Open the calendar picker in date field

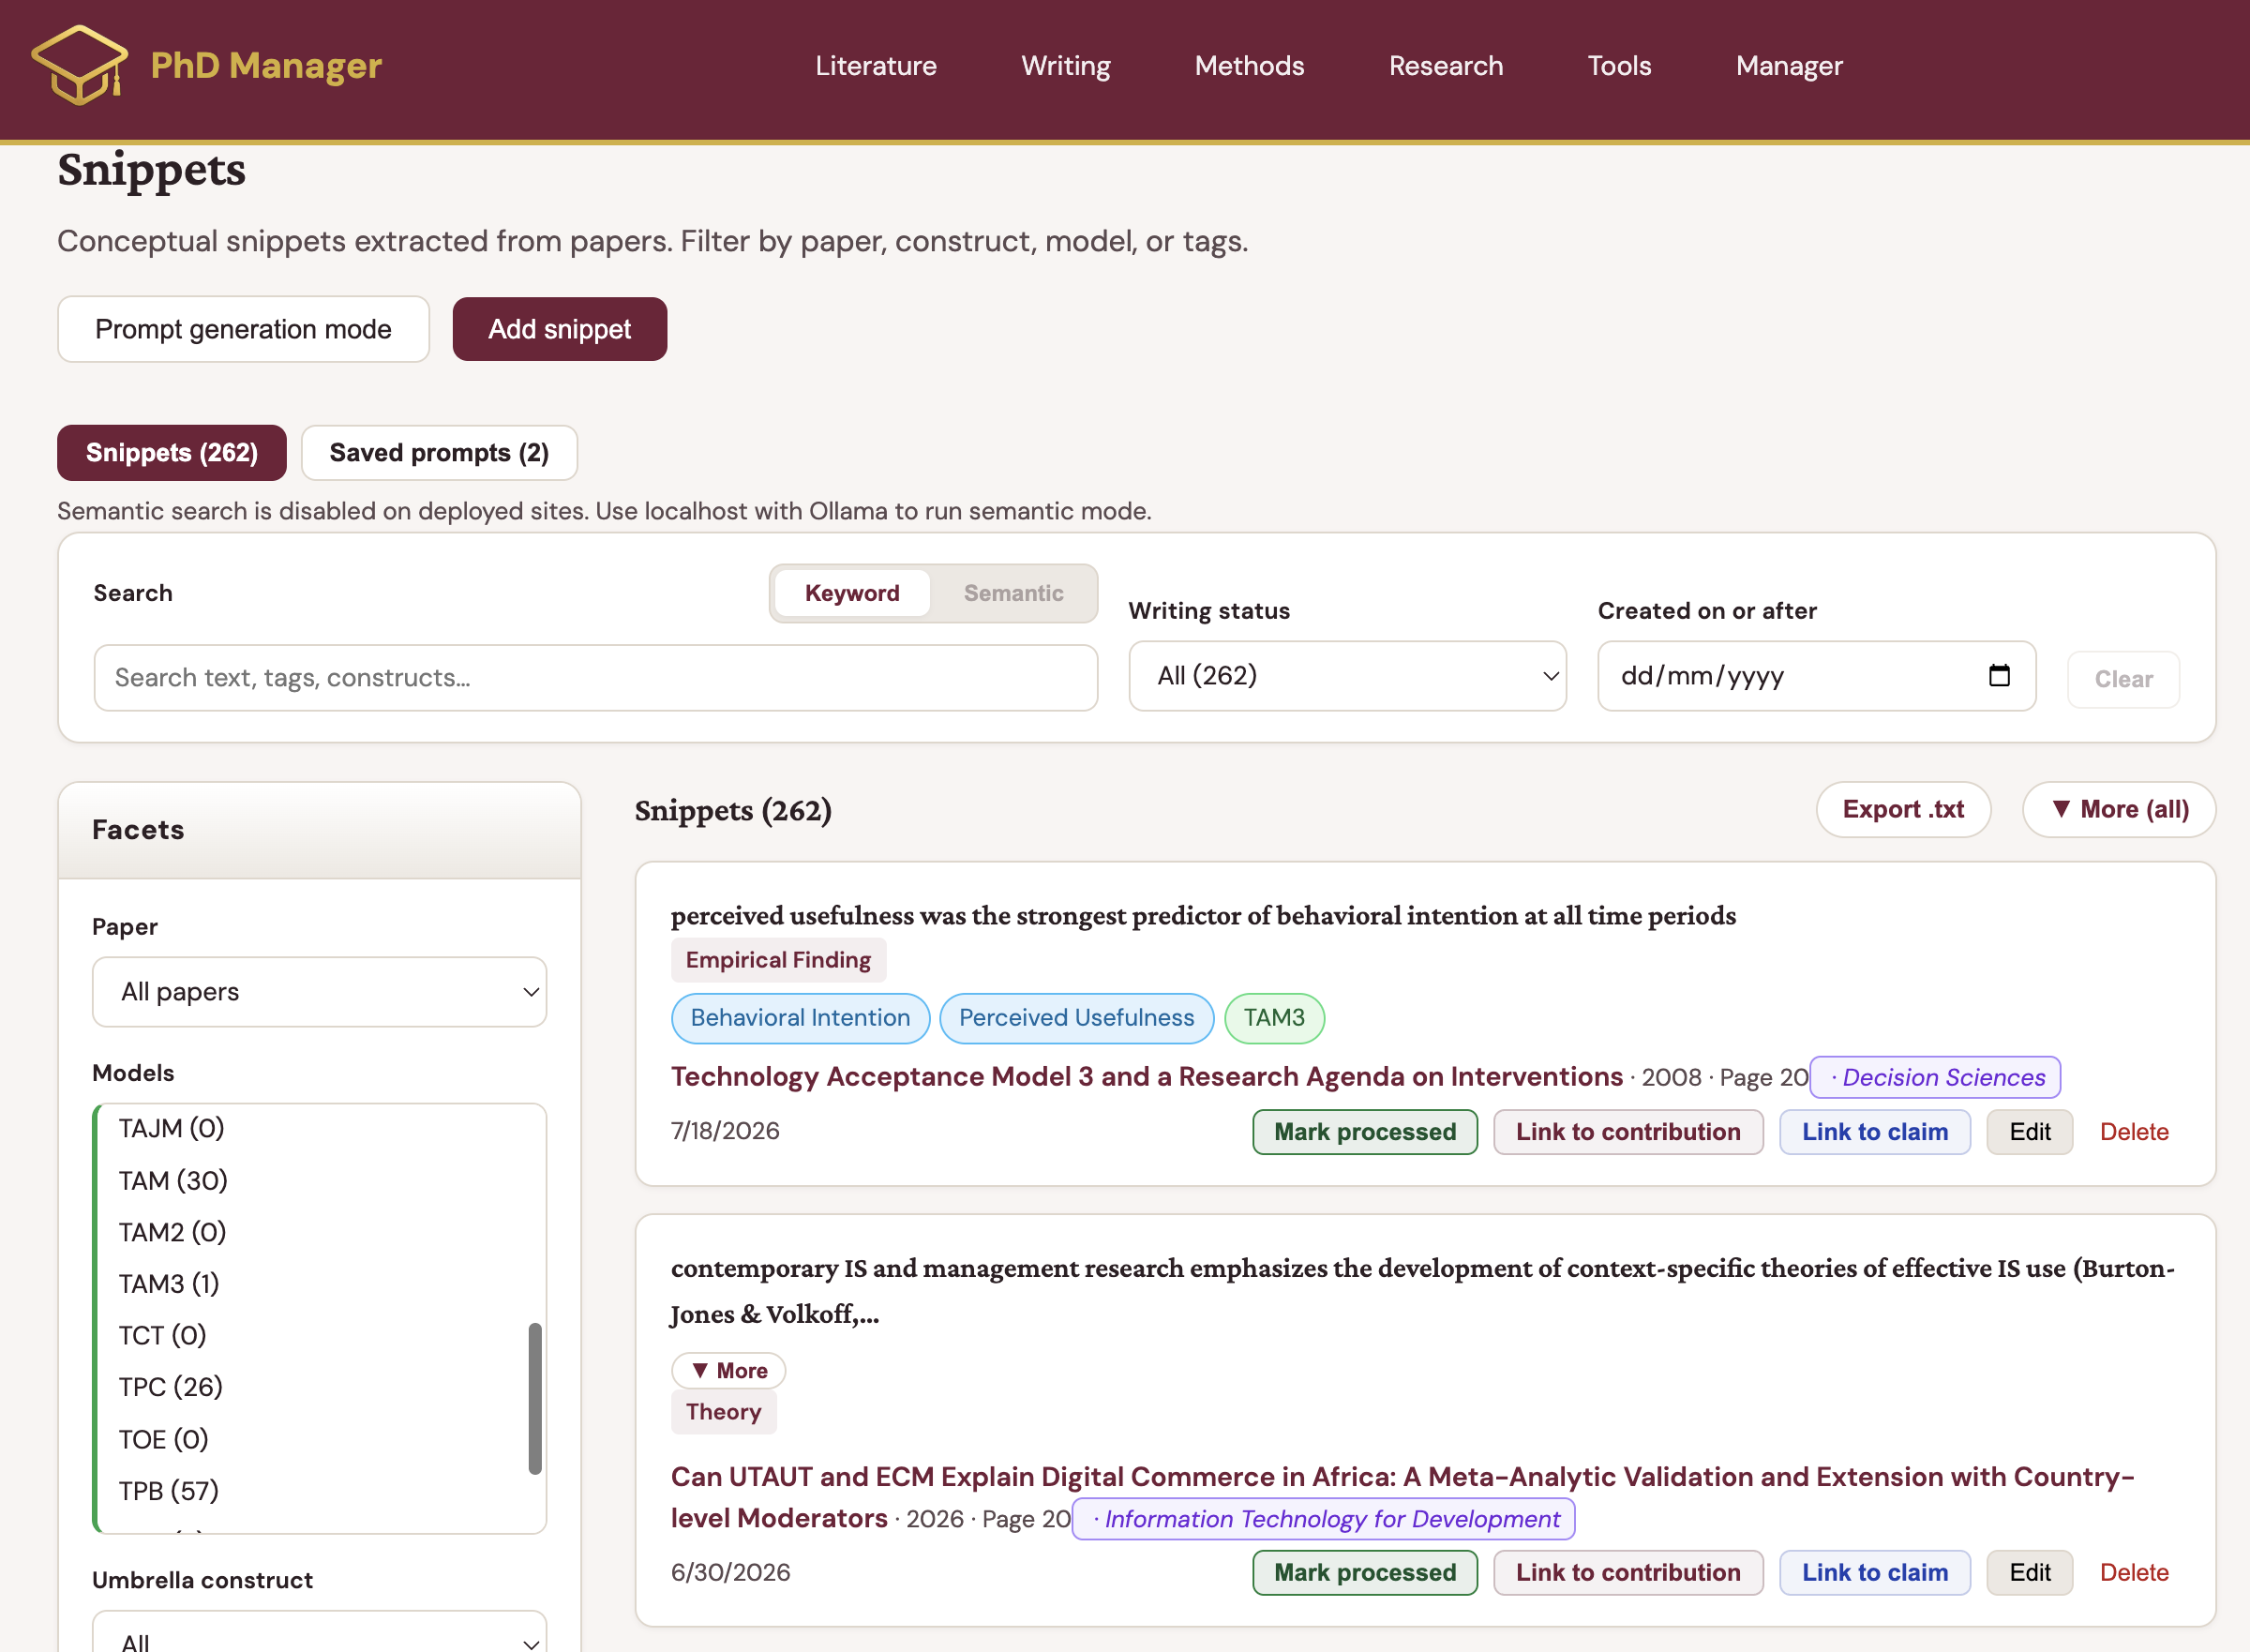click(x=1998, y=676)
